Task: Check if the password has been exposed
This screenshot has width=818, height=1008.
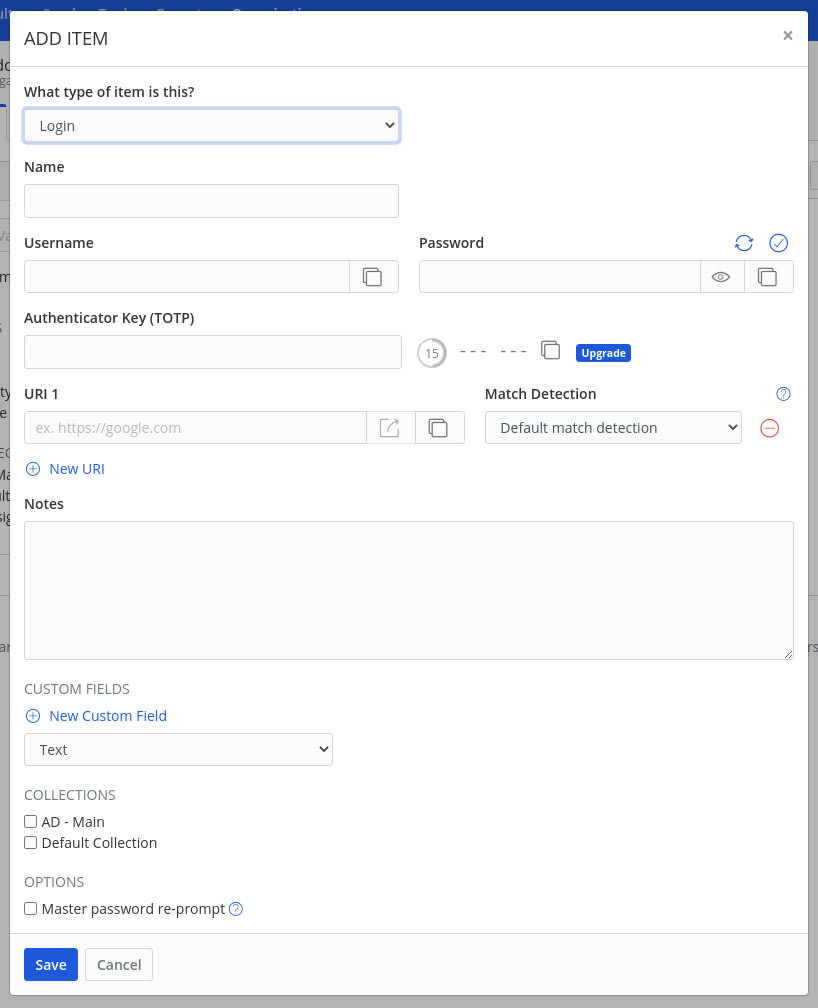Action: pyautogui.click(x=778, y=243)
